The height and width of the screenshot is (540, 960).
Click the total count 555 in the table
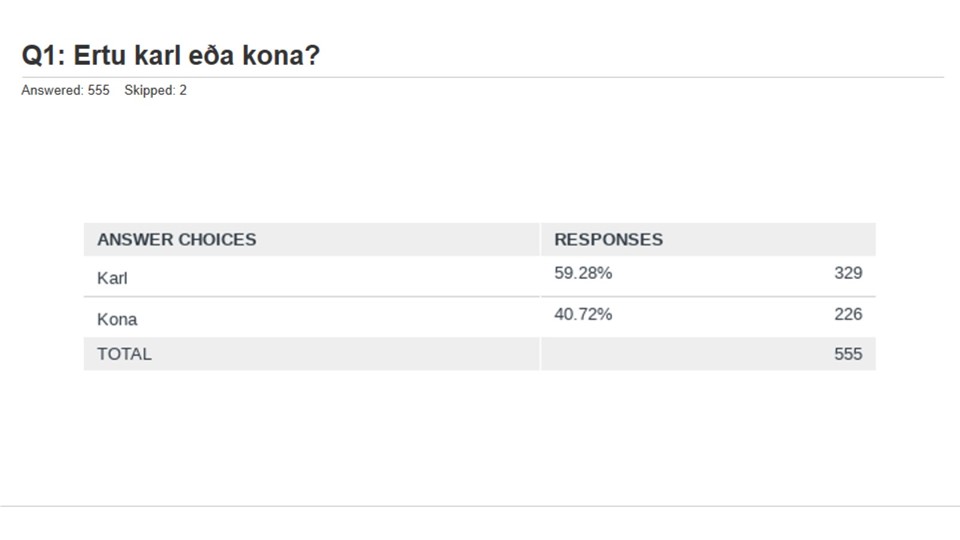tap(848, 354)
